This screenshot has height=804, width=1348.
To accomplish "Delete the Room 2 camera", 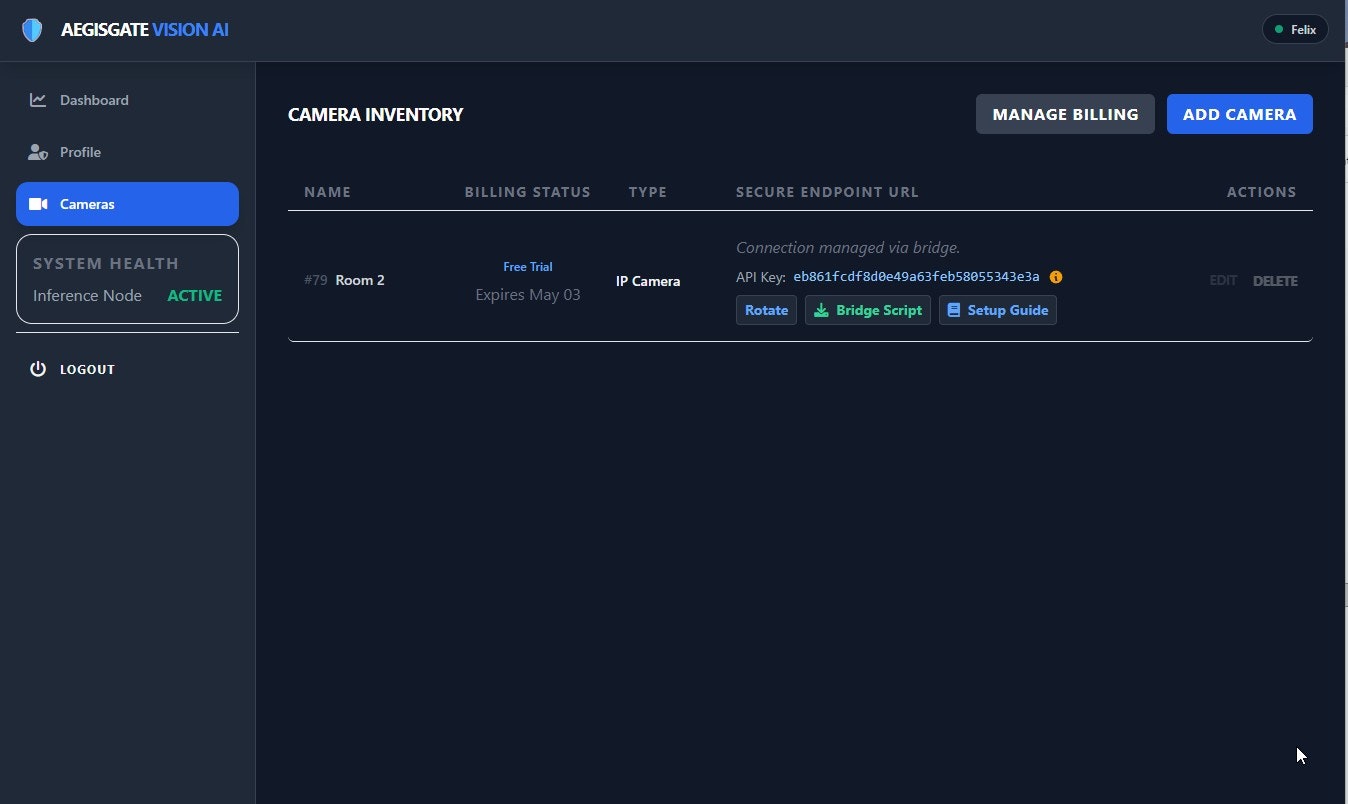I will [1275, 281].
